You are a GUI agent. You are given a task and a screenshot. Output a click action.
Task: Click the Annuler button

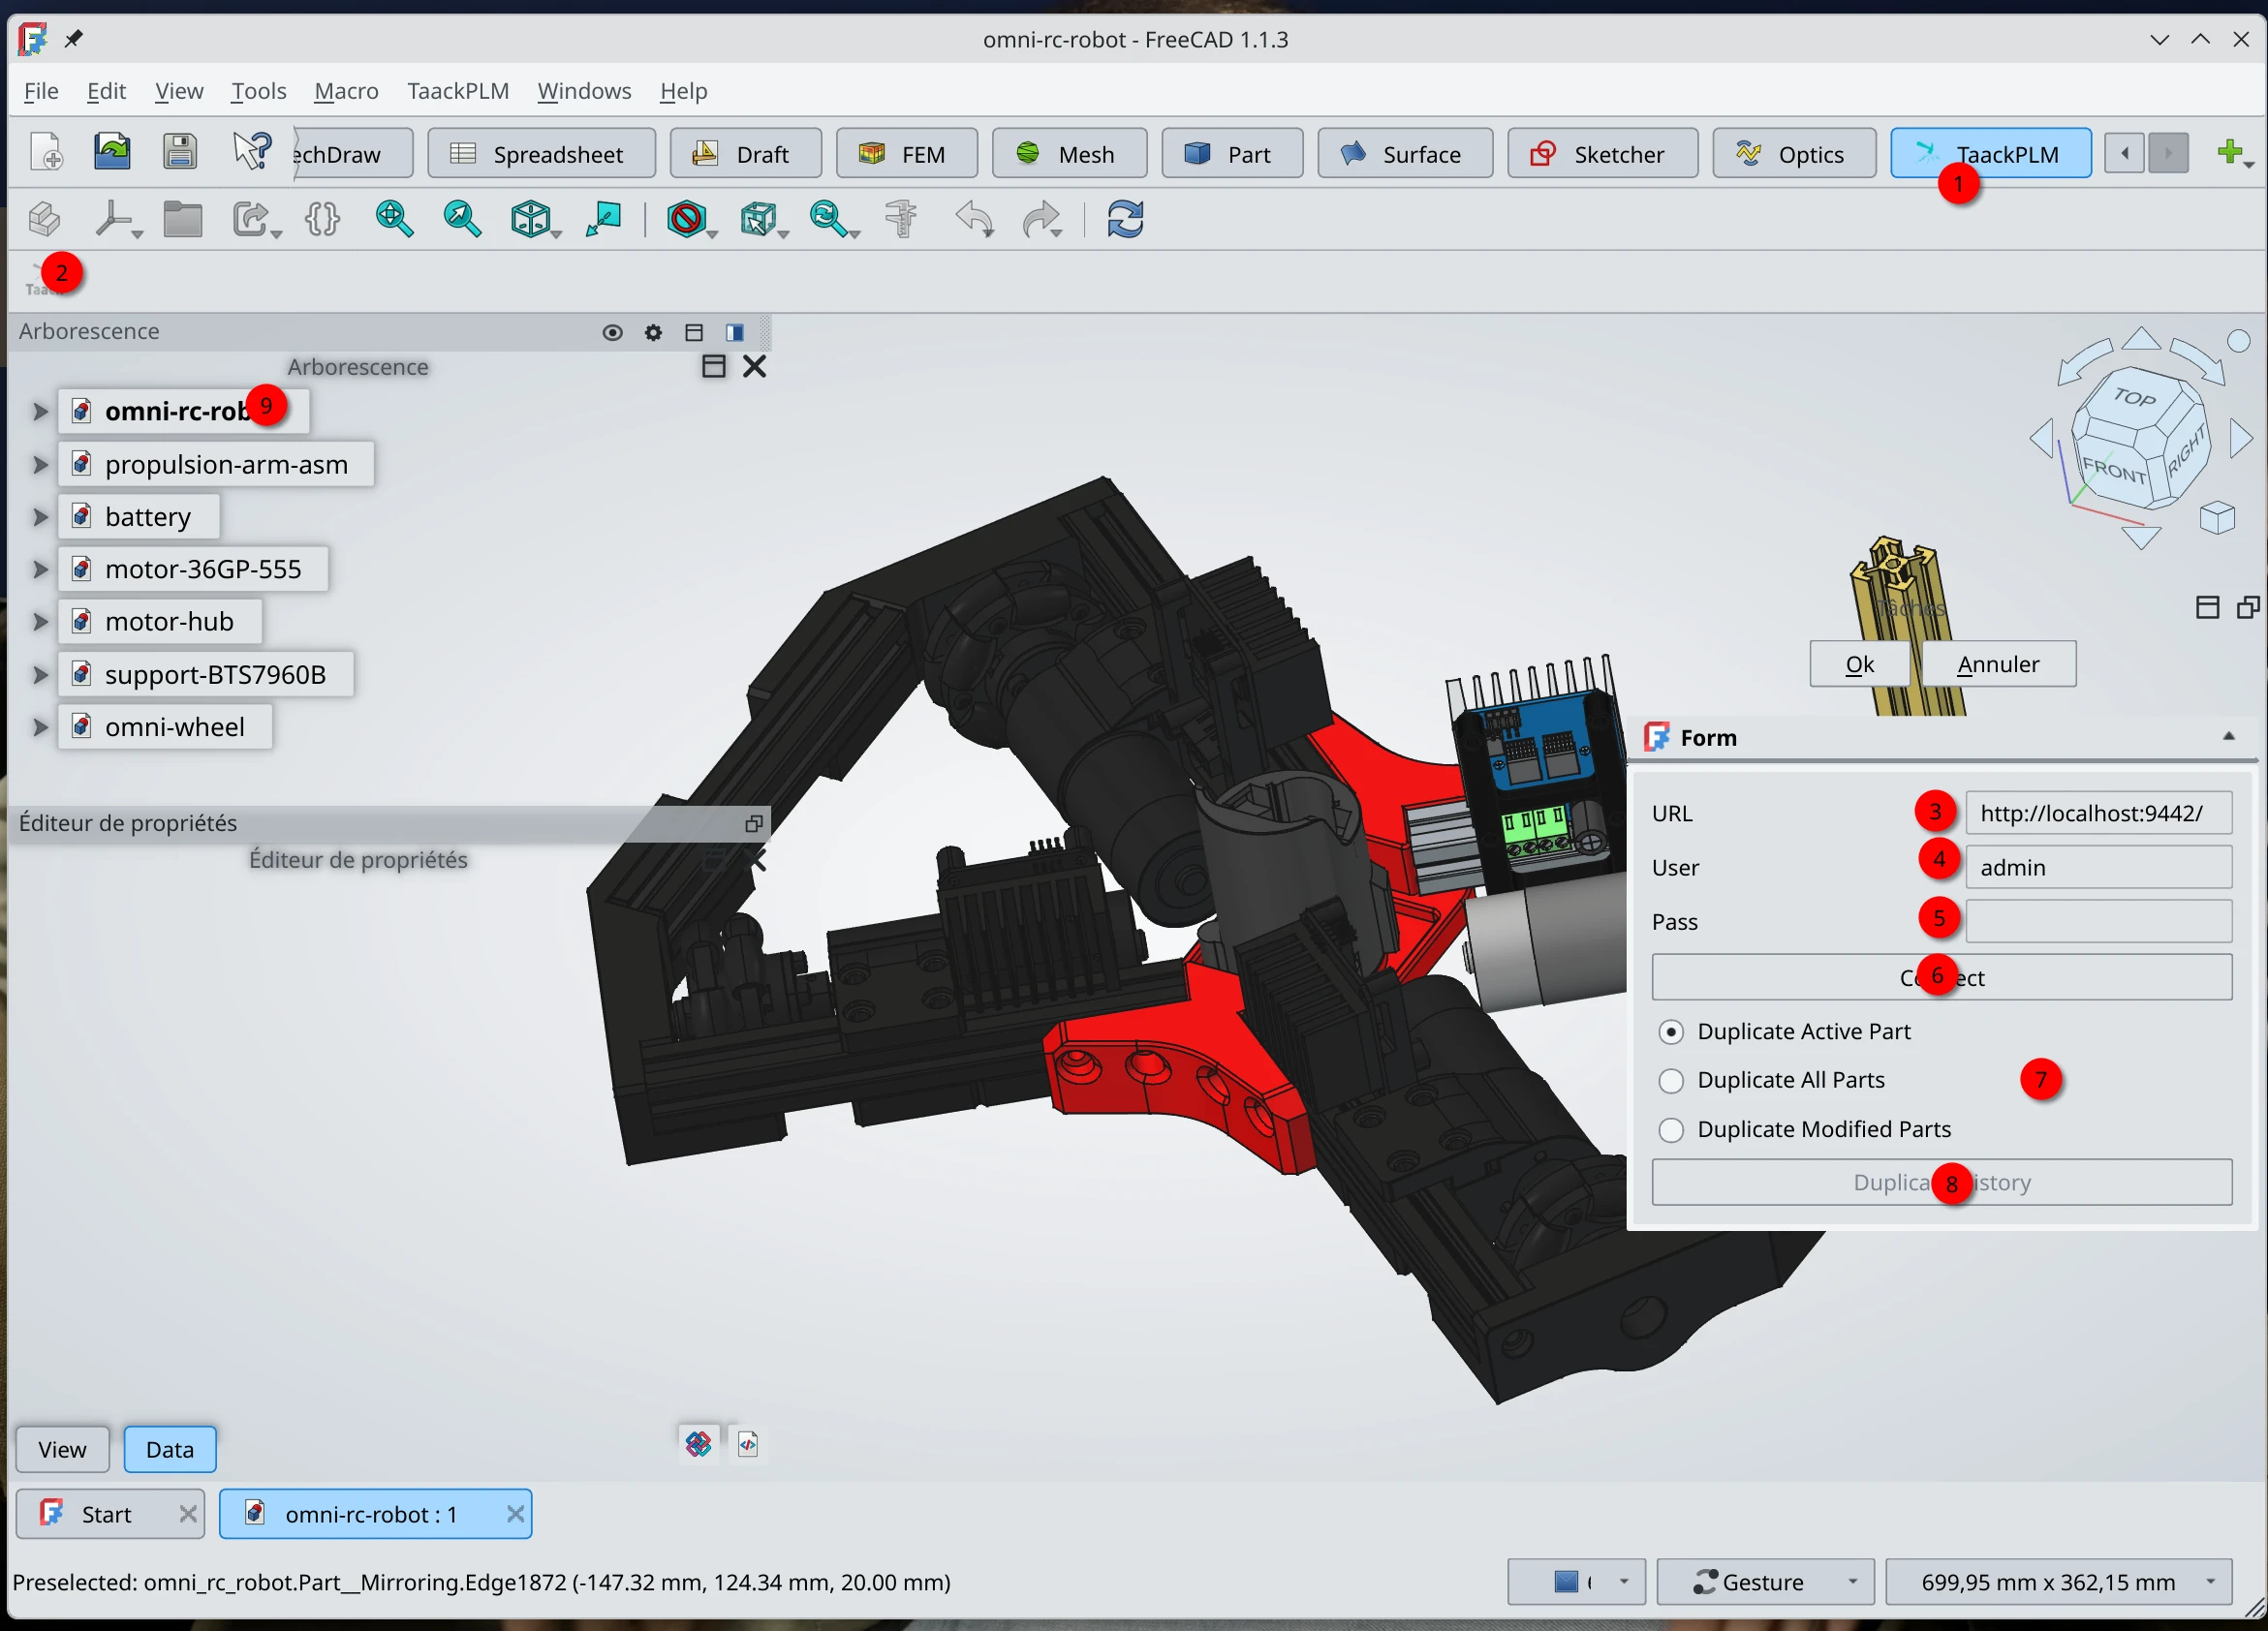1997,664
